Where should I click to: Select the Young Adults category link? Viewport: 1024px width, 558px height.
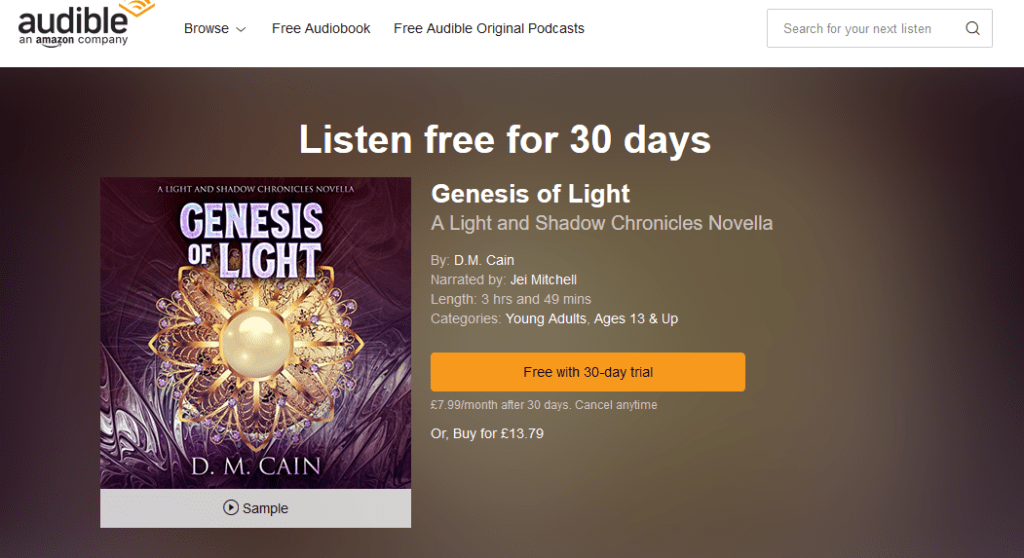click(545, 319)
